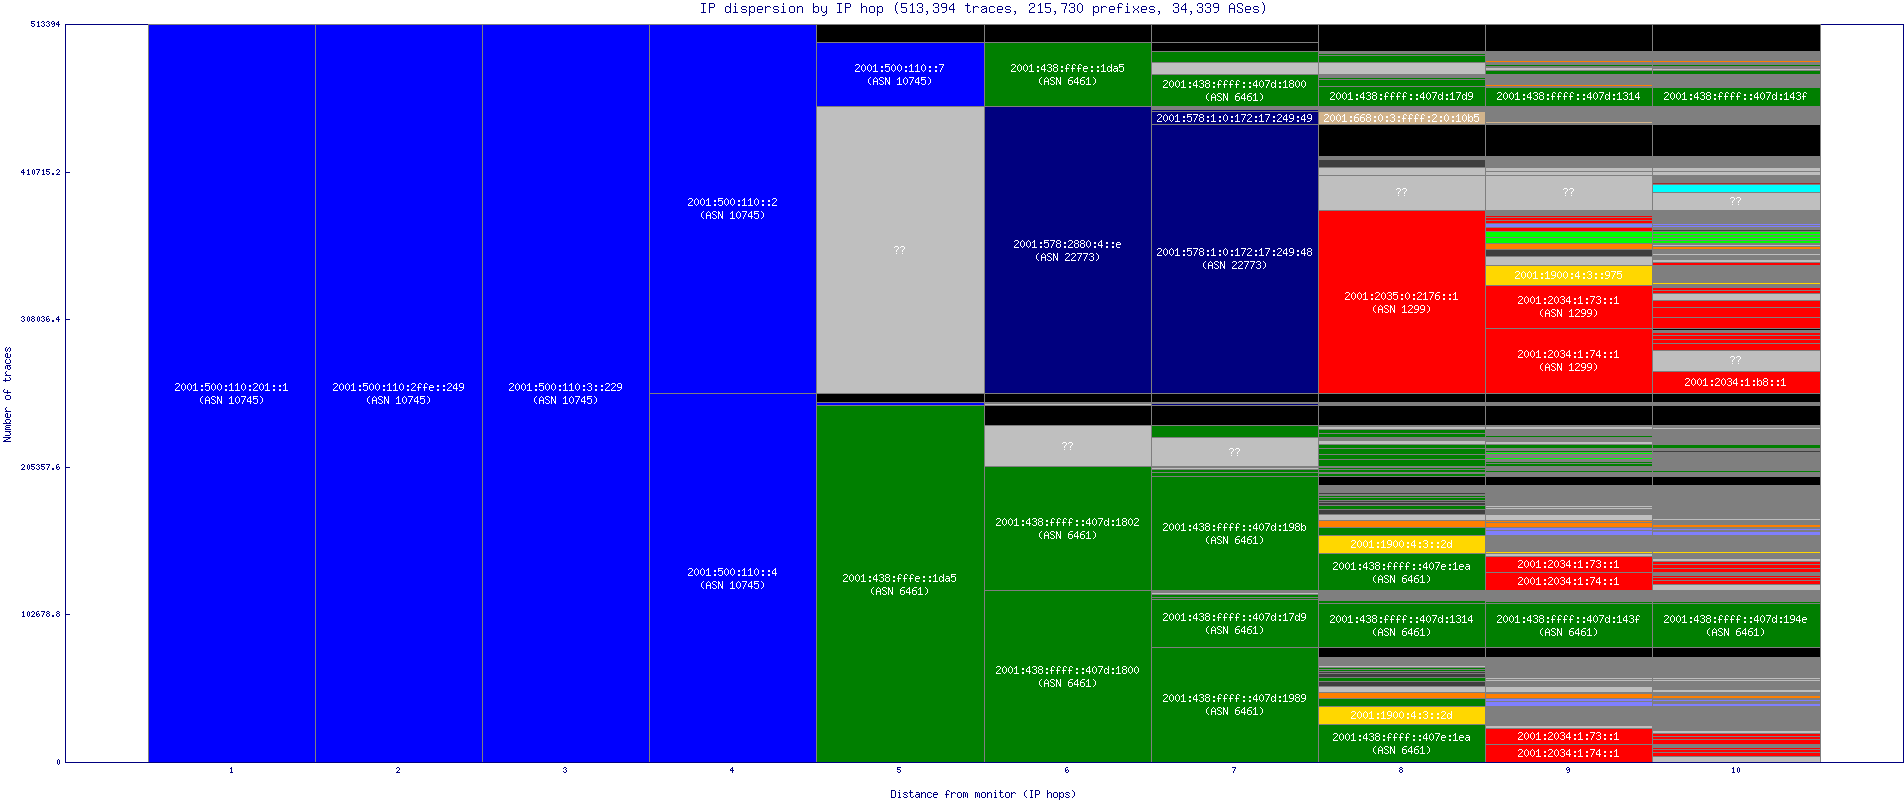The image size is (1904, 800).
Task: Select the gray ?? block at hop 6
Action: [x=1068, y=446]
